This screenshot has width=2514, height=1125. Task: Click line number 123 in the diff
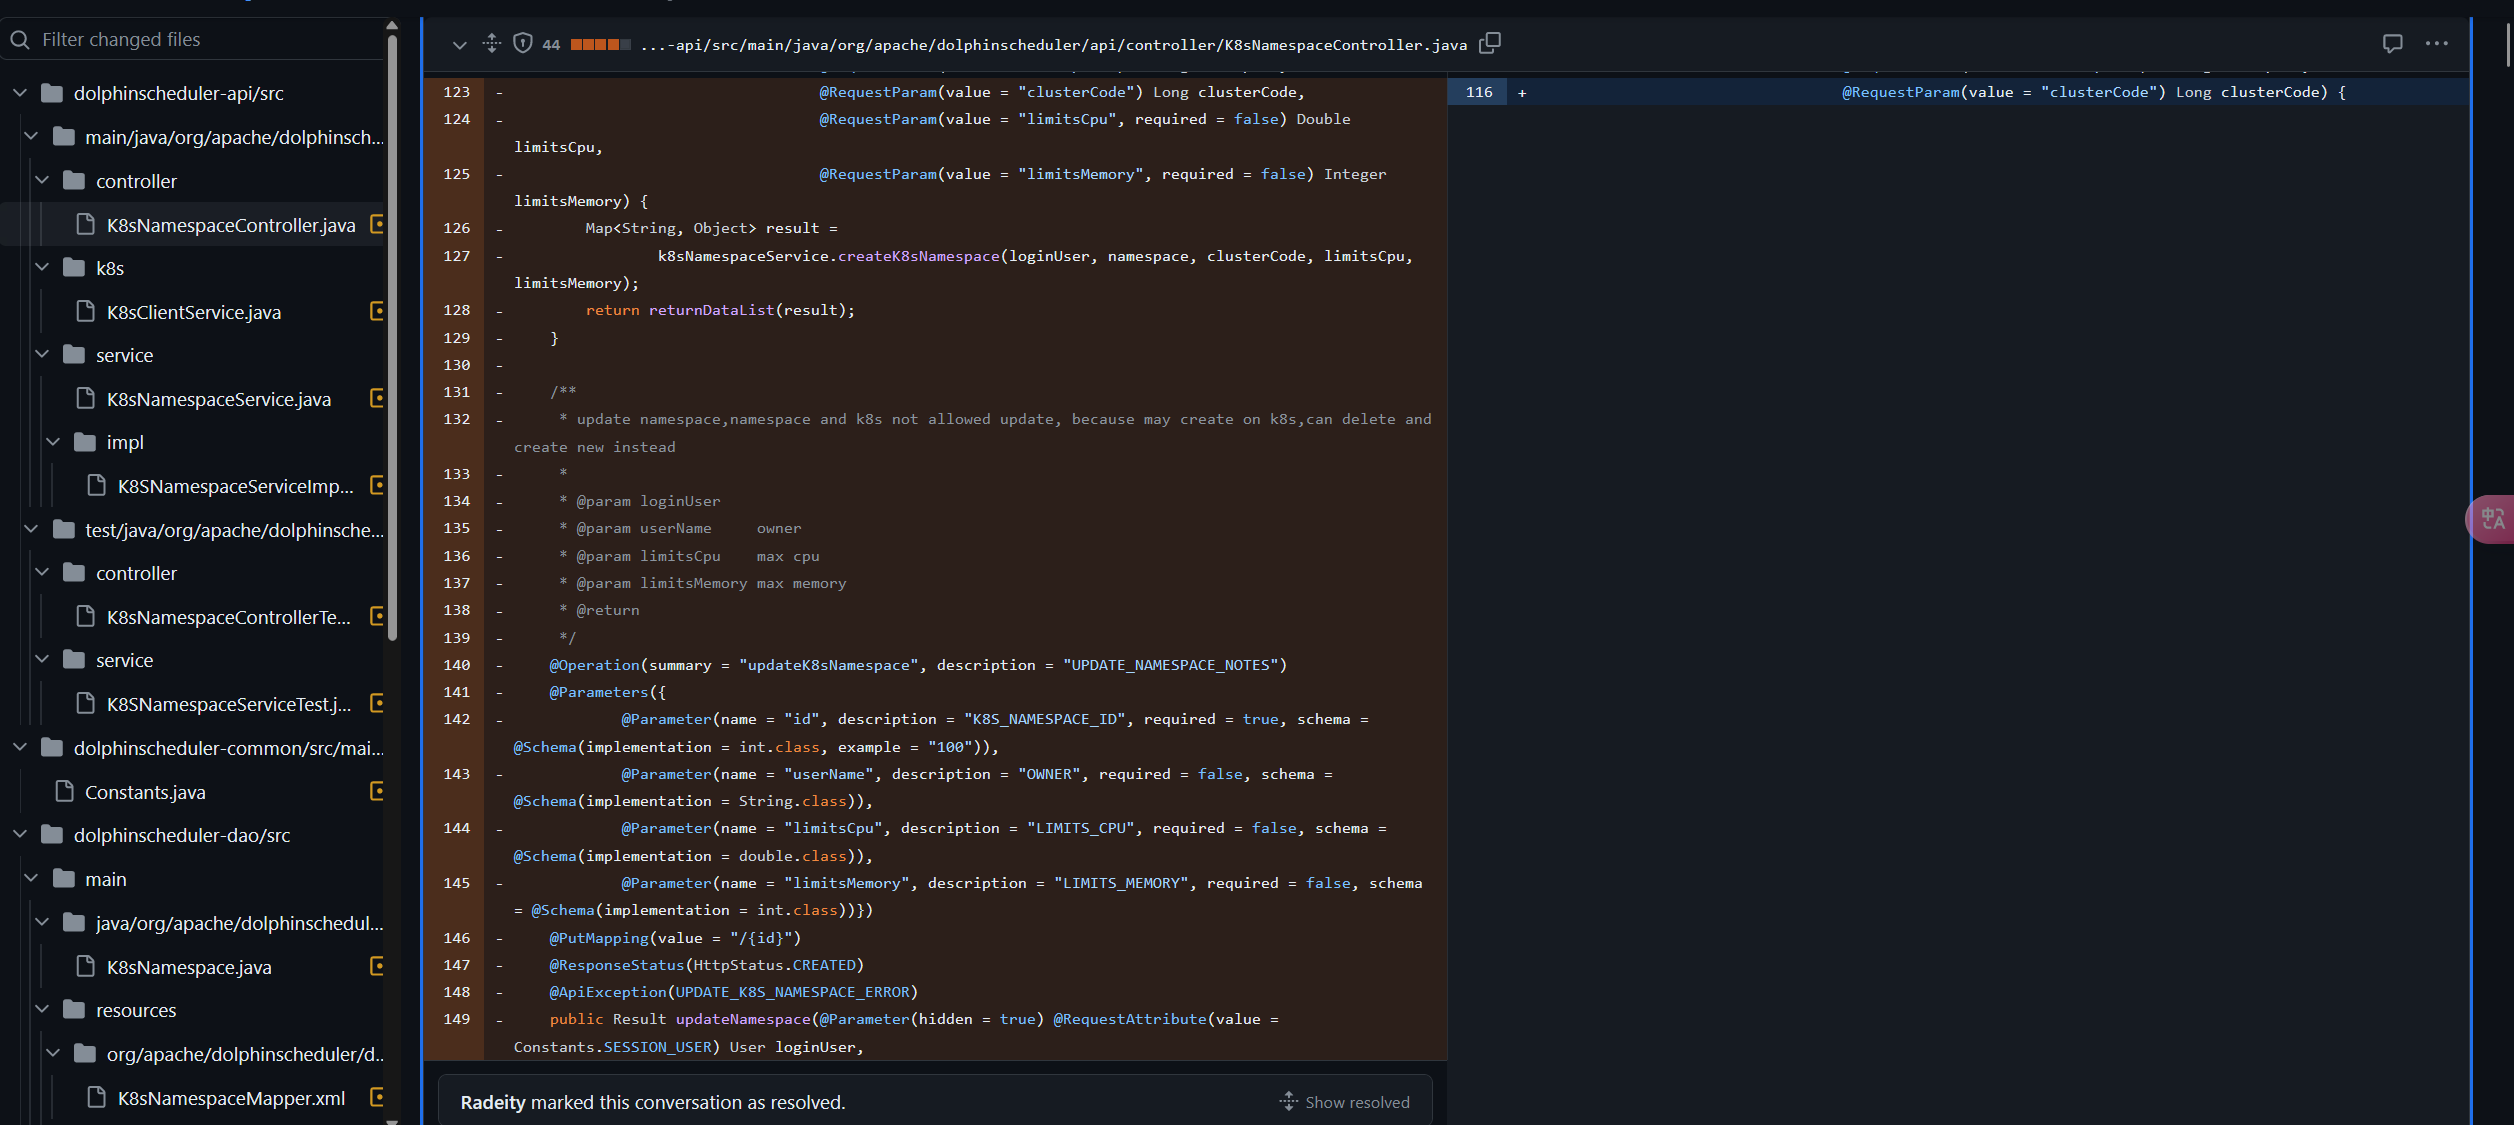(x=456, y=92)
